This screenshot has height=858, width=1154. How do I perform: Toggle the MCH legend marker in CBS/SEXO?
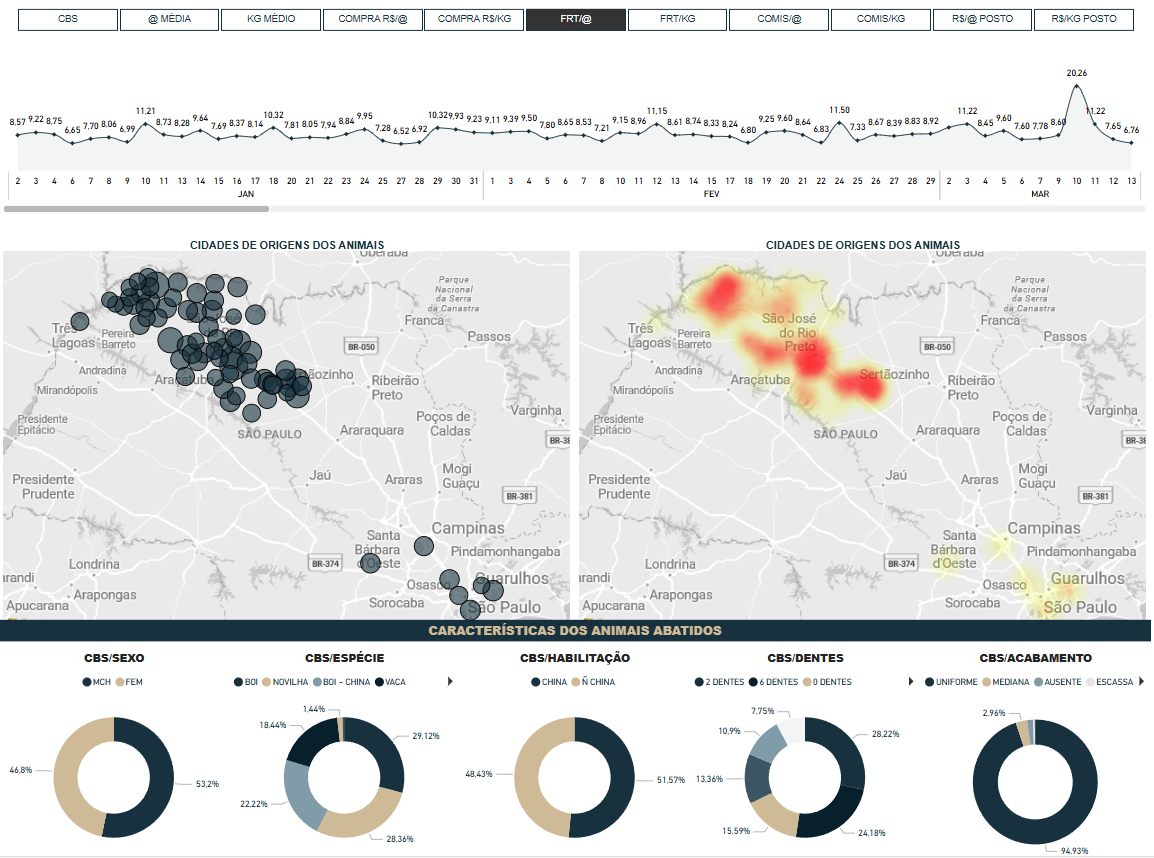pos(86,682)
